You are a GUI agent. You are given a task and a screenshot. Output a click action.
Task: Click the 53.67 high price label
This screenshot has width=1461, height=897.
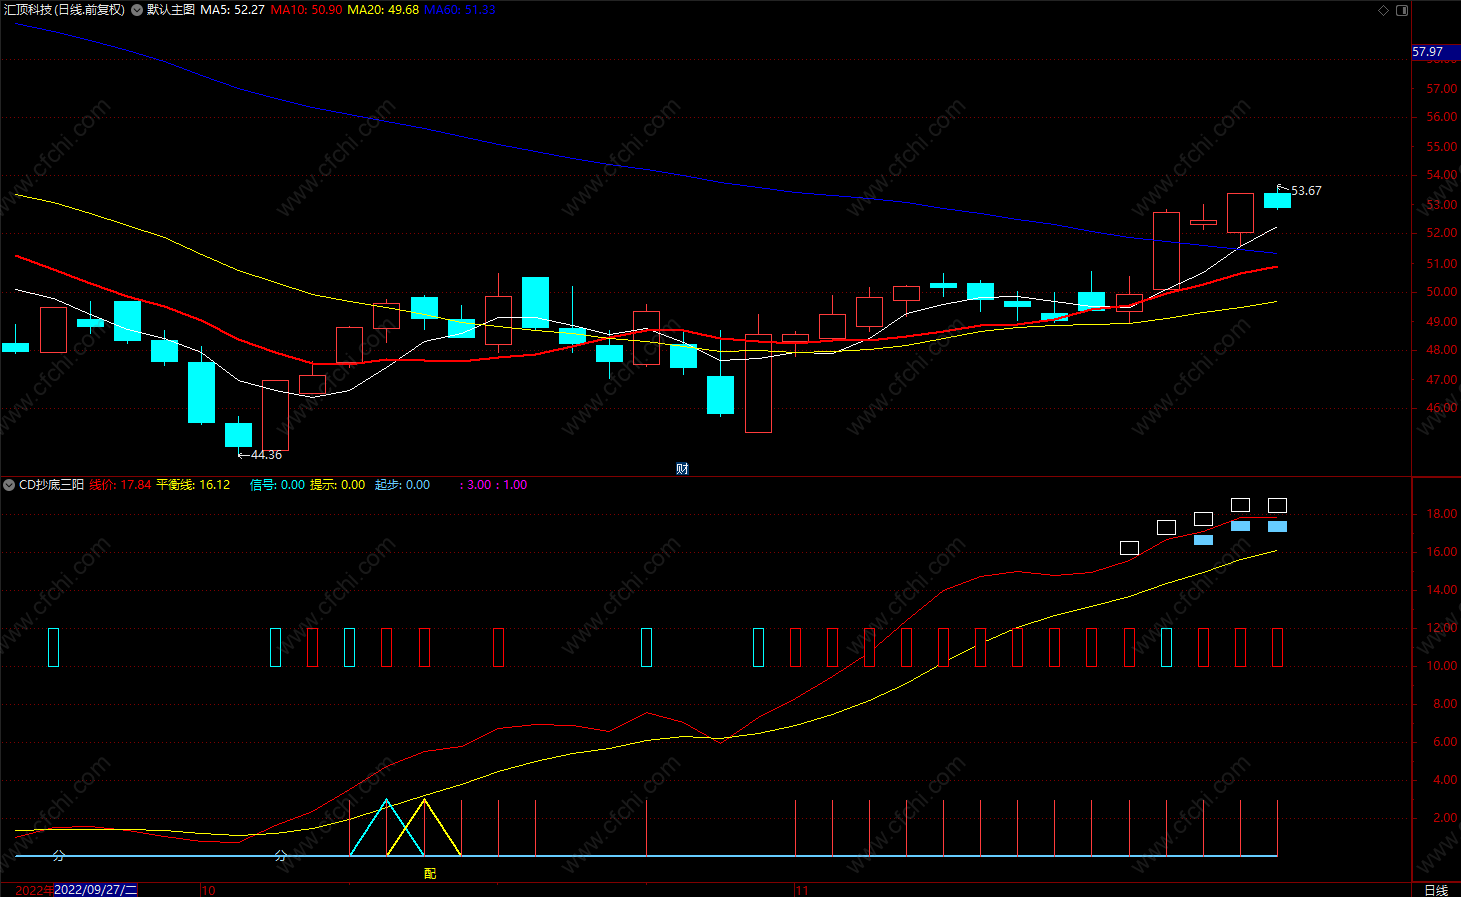(x=1306, y=191)
